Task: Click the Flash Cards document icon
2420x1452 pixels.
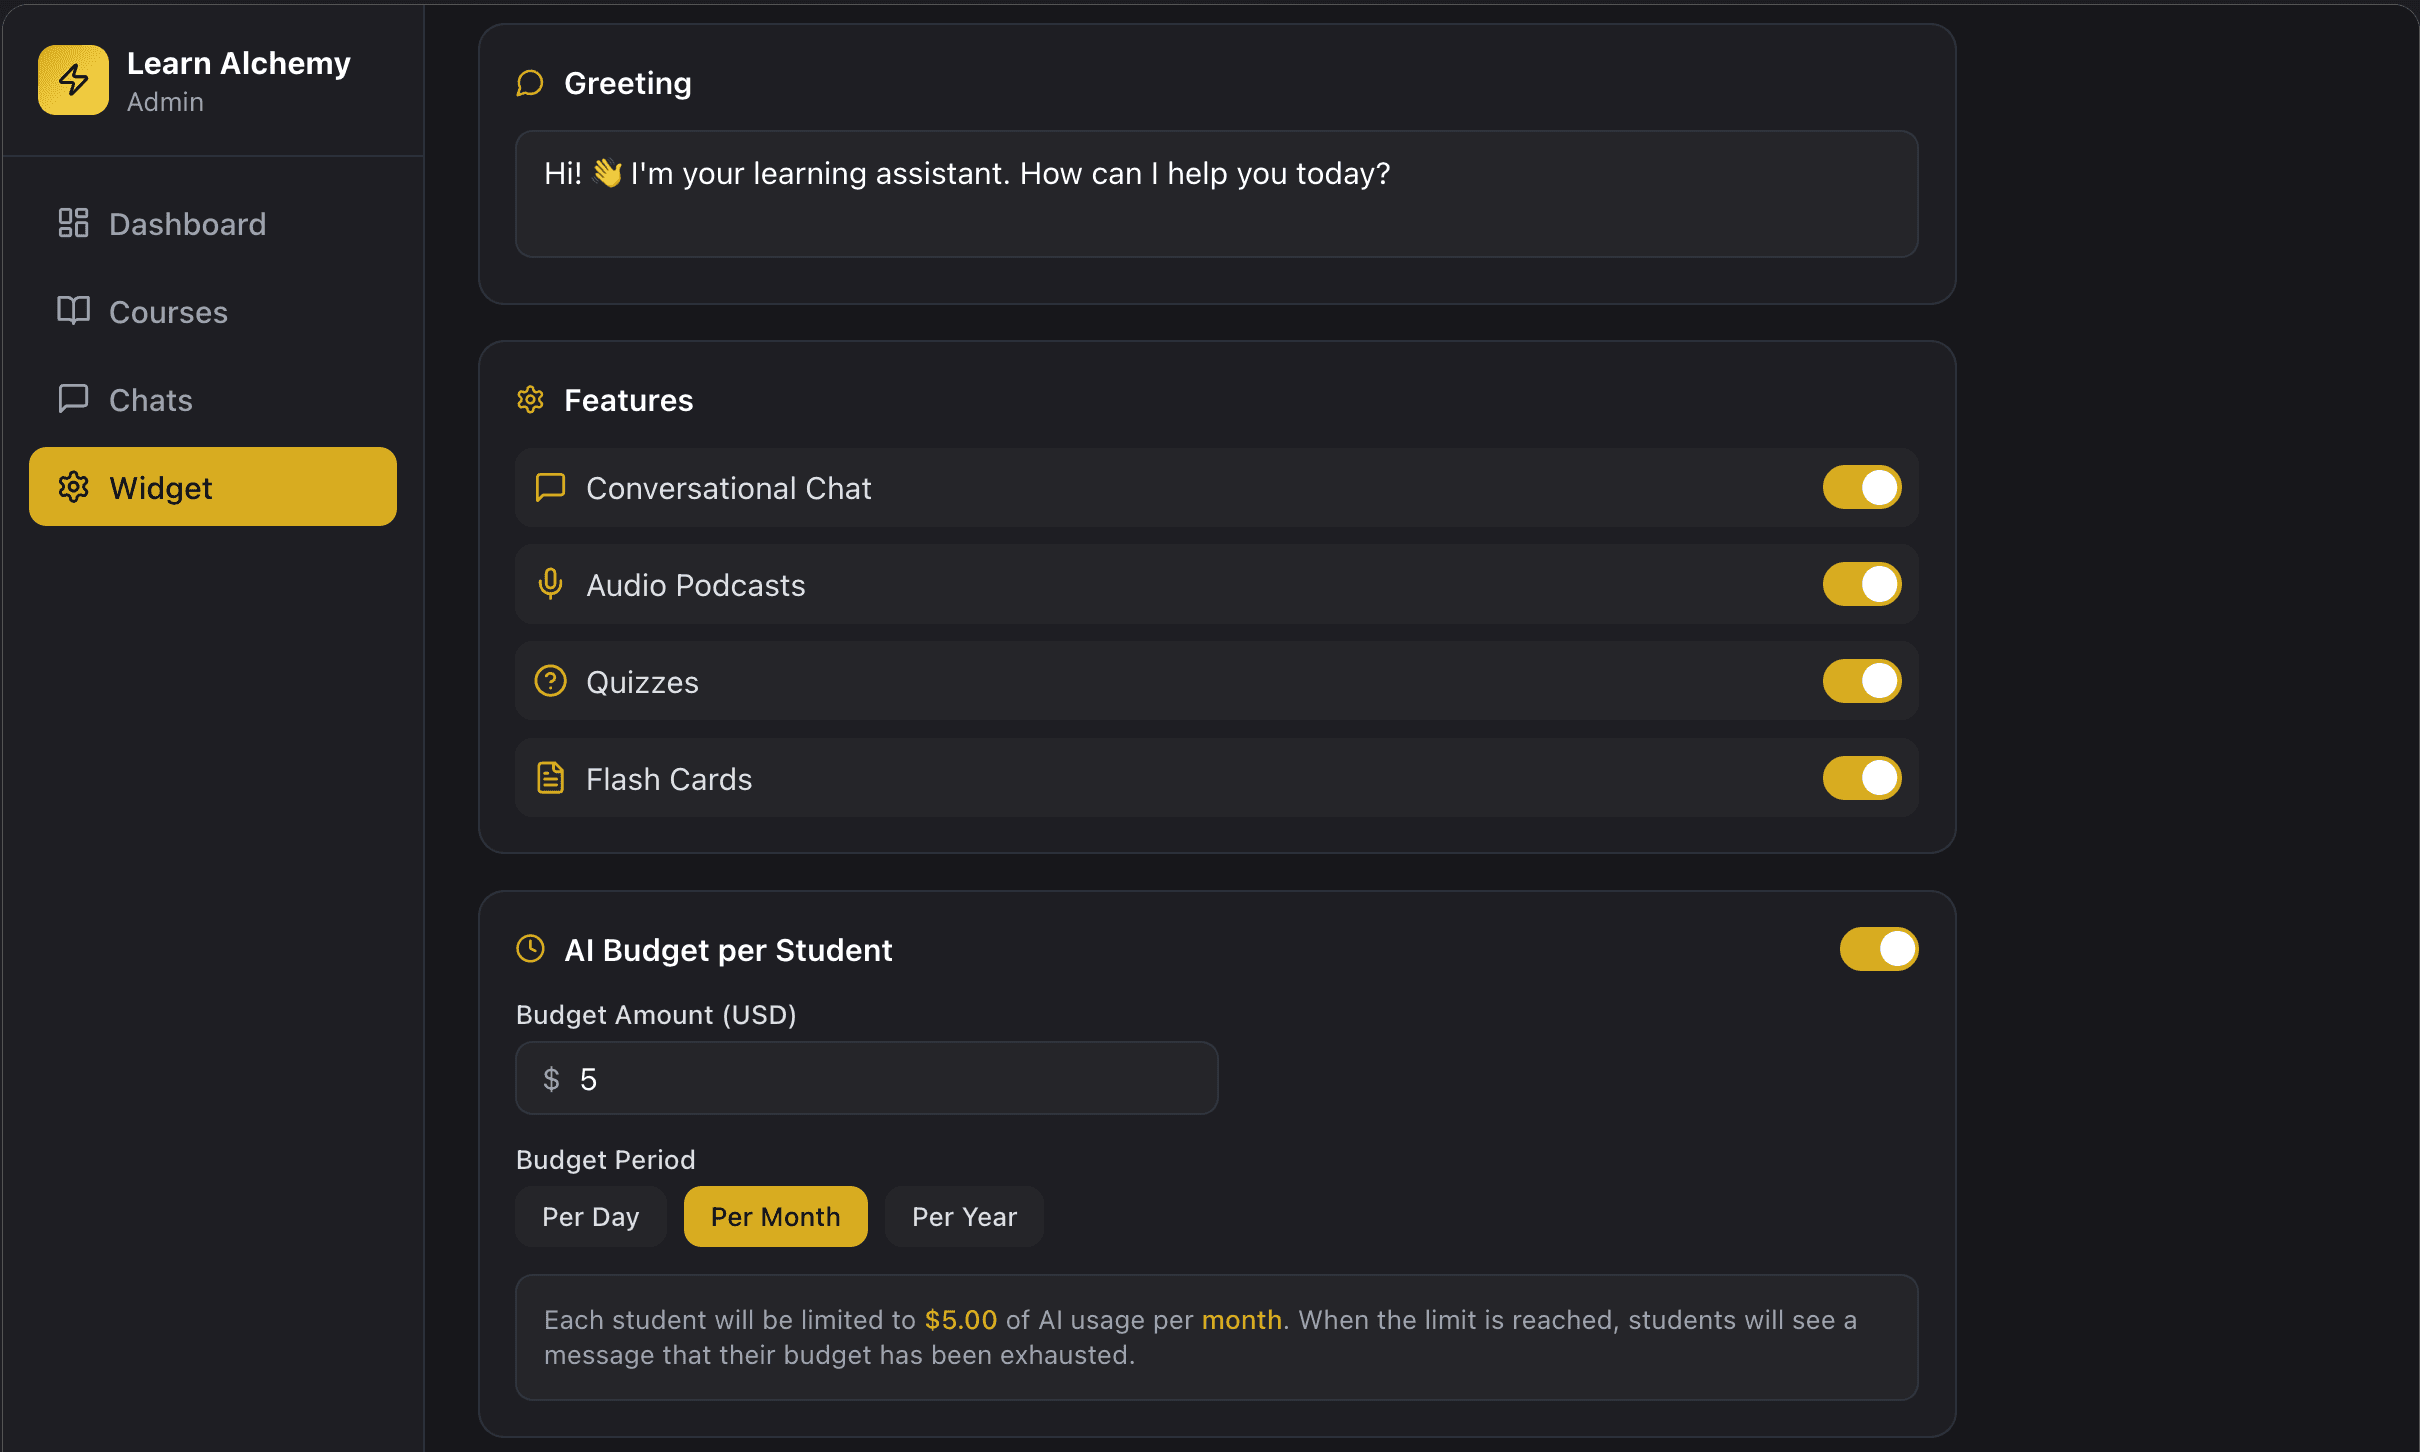Action: click(x=550, y=778)
